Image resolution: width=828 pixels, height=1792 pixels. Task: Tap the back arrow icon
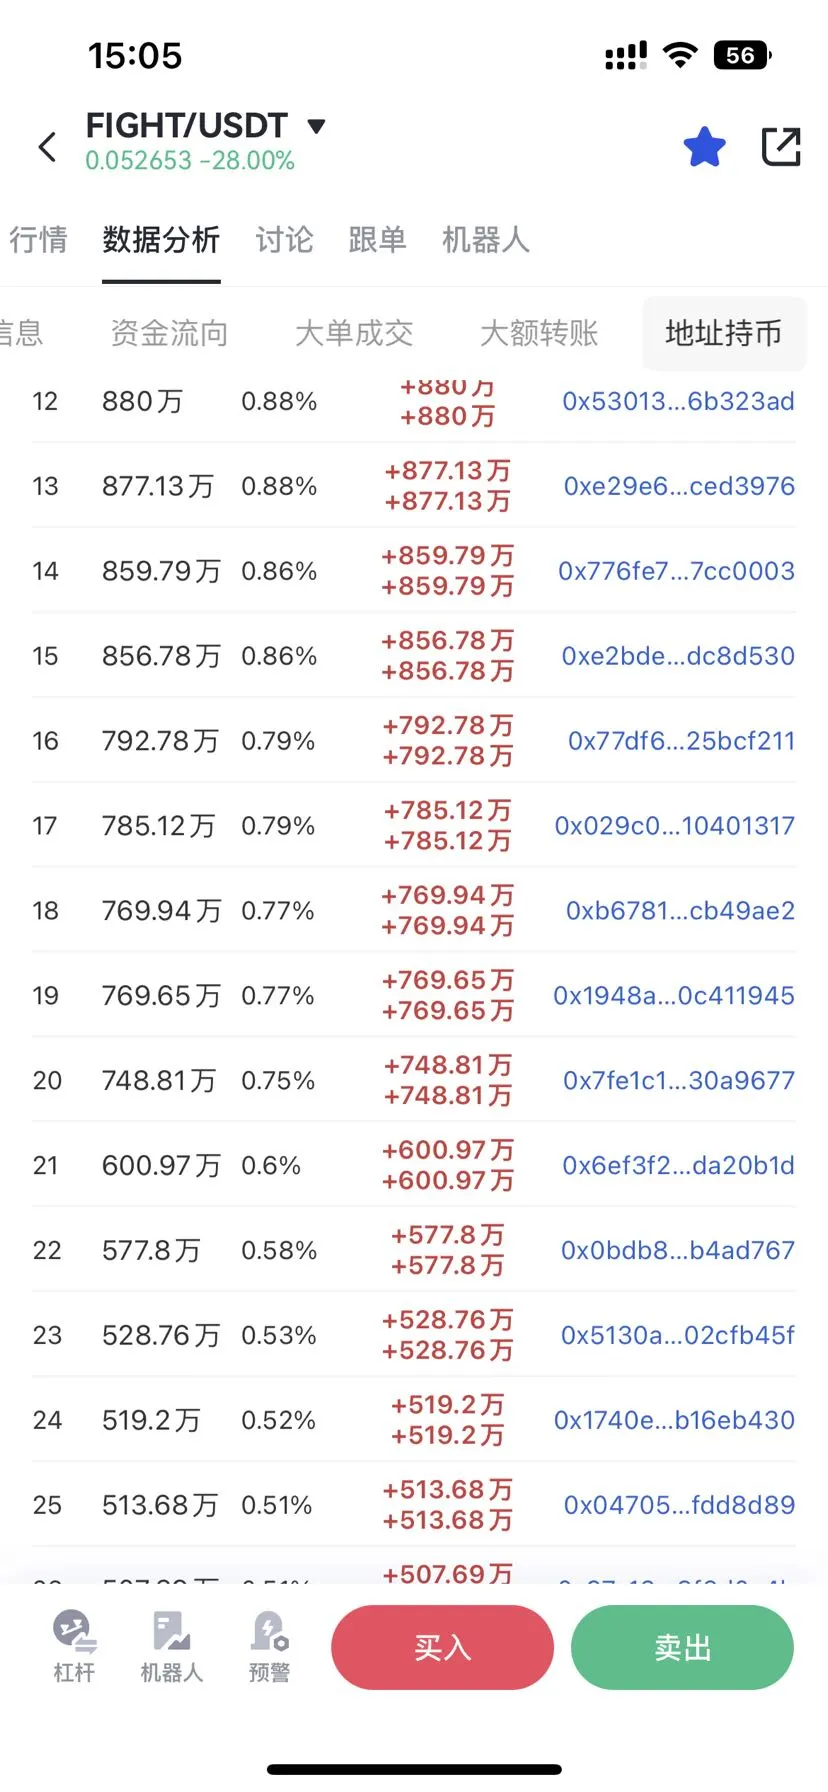point(47,147)
